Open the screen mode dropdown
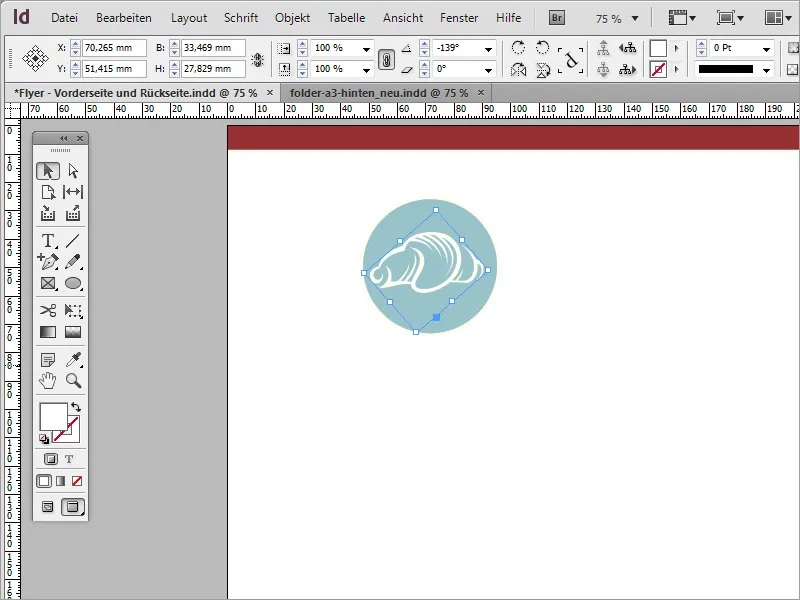Viewport: 800px width, 600px height. click(x=730, y=18)
